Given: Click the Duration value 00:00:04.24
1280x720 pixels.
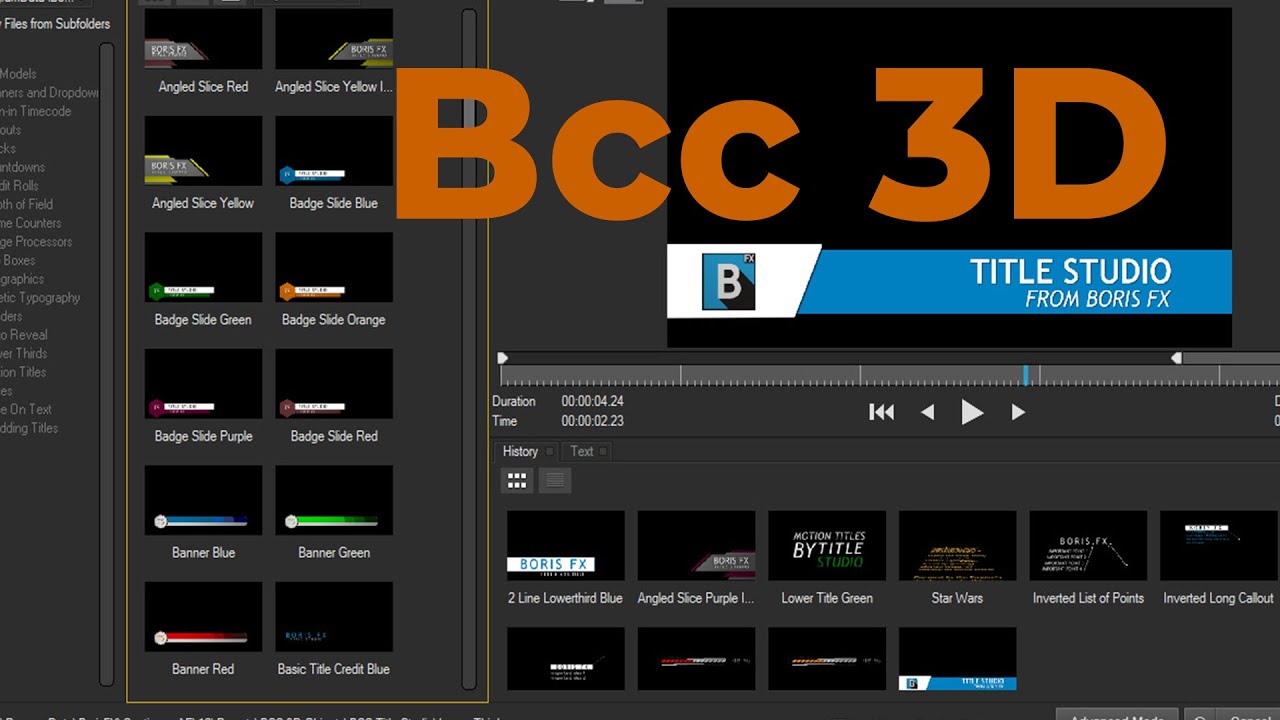Looking at the screenshot, I should pos(592,401).
